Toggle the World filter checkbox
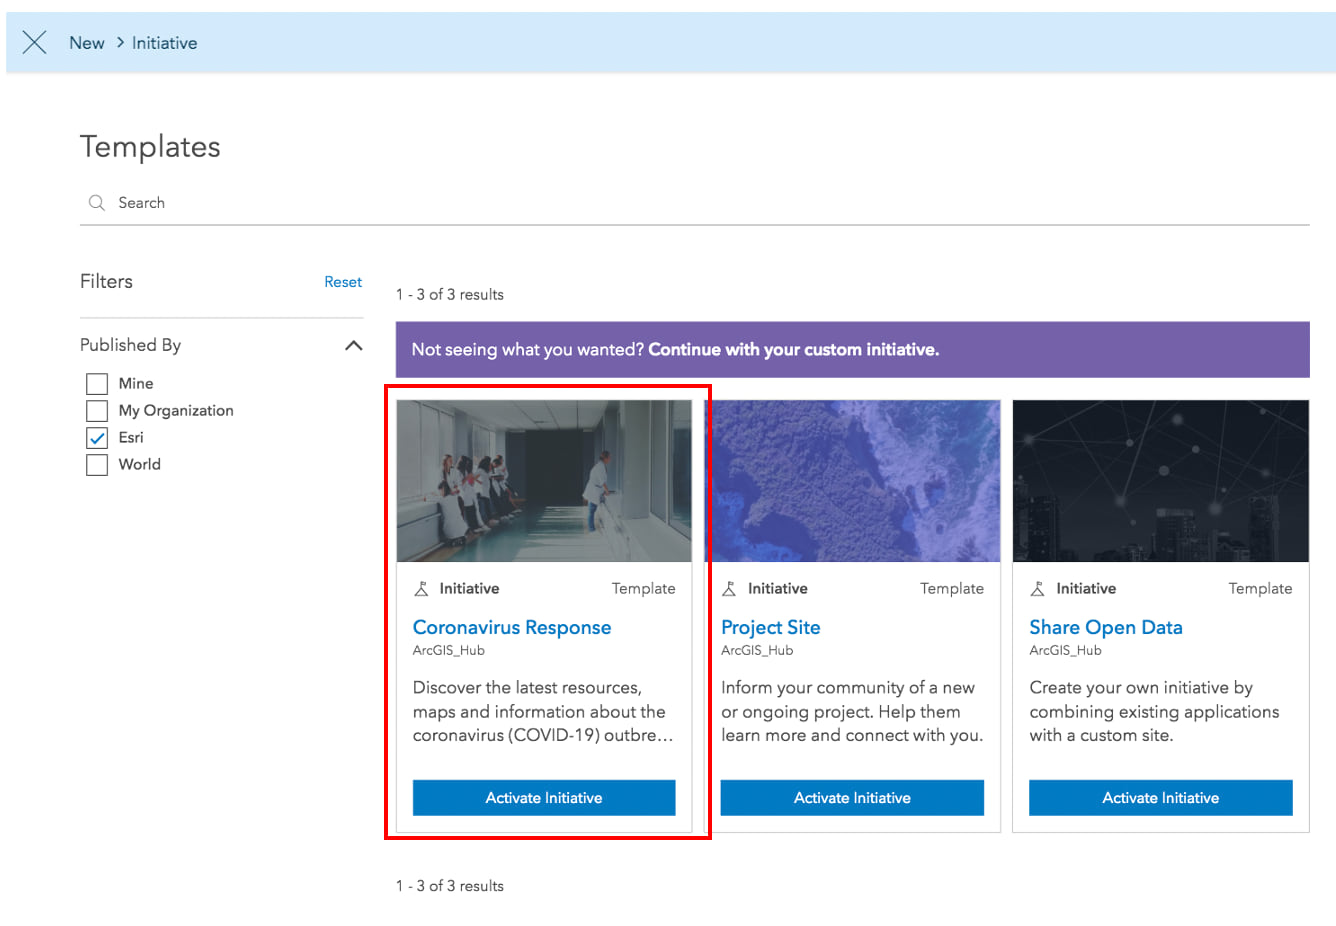Screen dimensions: 1336x926 tap(97, 465)
